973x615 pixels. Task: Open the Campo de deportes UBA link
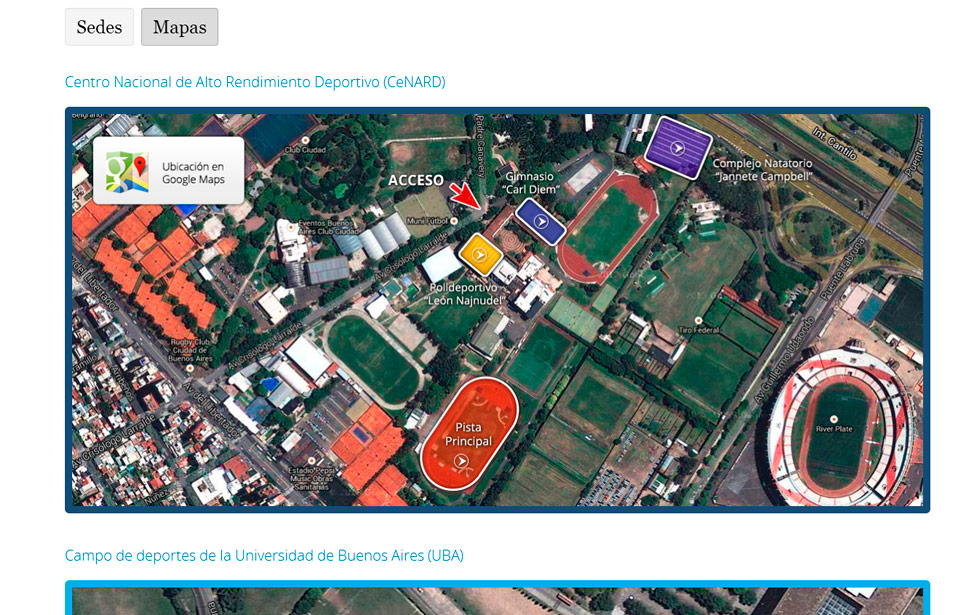point(264,555)
